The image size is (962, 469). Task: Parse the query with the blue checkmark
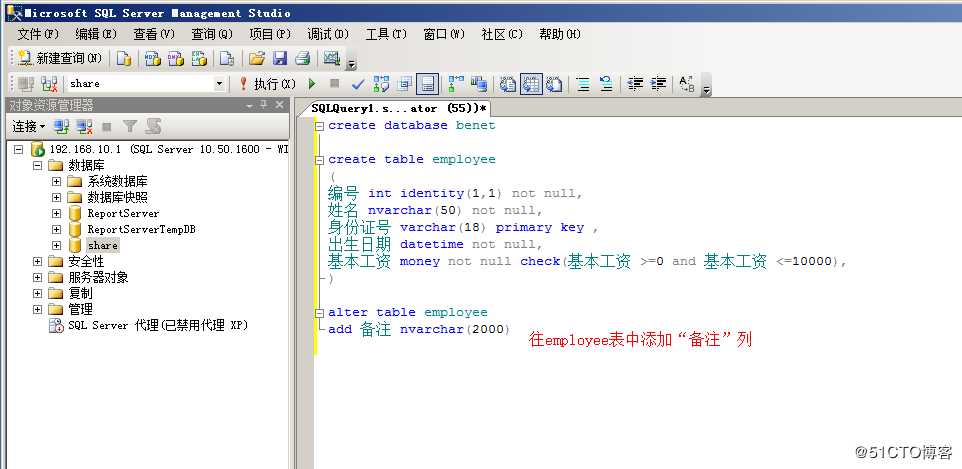pos(358,84)
